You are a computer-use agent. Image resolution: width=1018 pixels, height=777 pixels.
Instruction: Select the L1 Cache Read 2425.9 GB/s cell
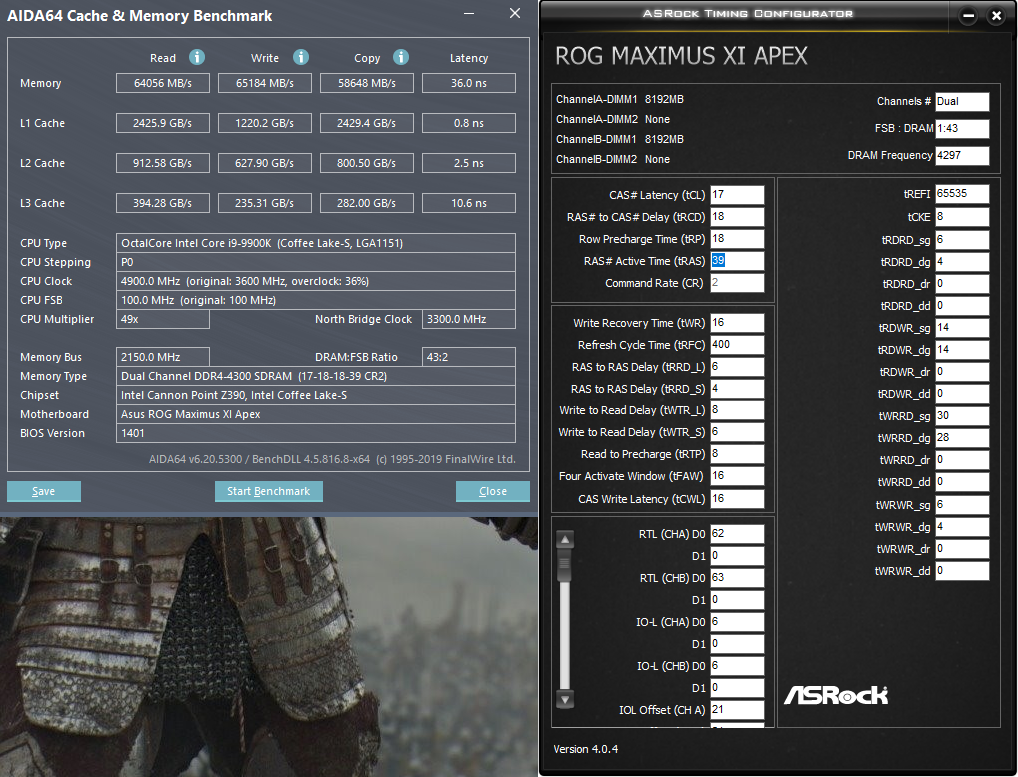tap(163, 123)
